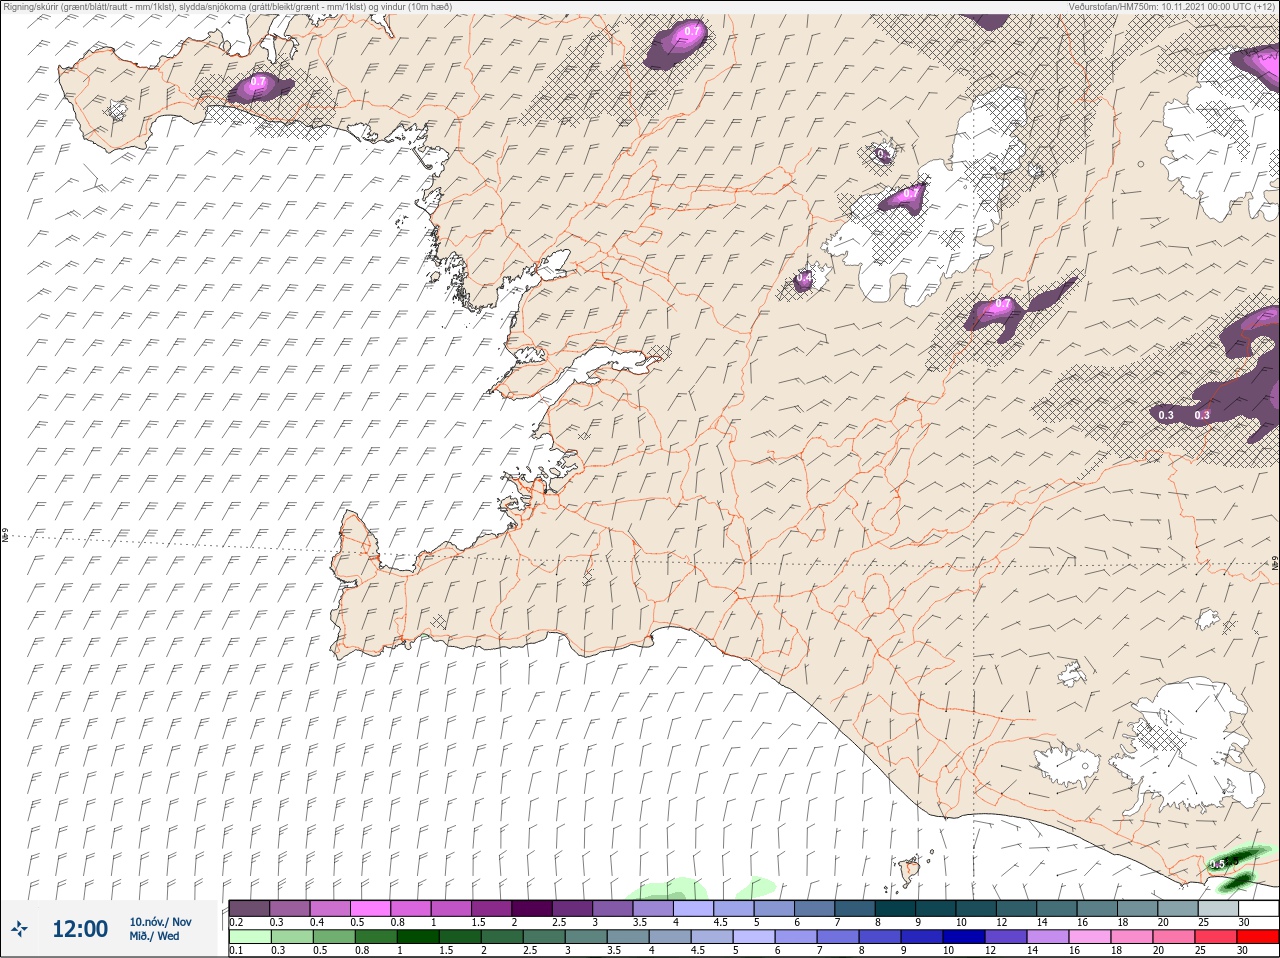The width and height of the screenshot is (1280, 958).
Task: Select the white 30 swatch in upper legend
Action: [x=1258, y=908]
